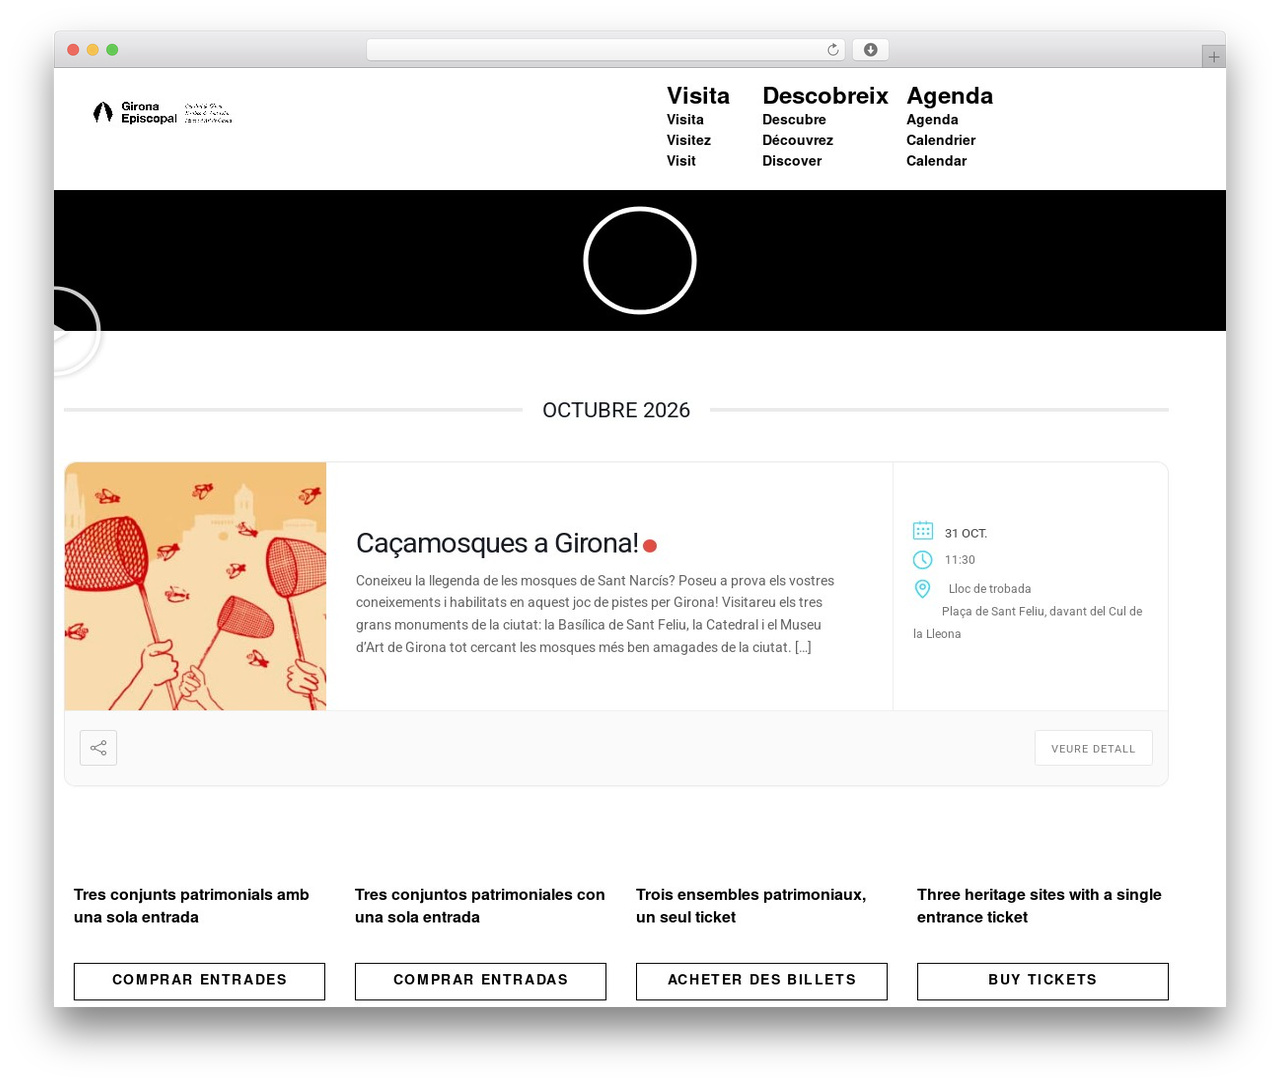Open a new browser tab with plus button
The width and height of the screenshot is (1280, 1084).
(1213, 57)
